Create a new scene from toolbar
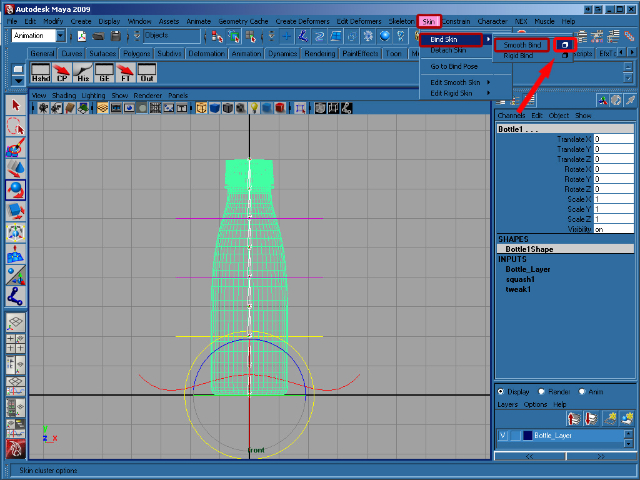 point(82,36)
